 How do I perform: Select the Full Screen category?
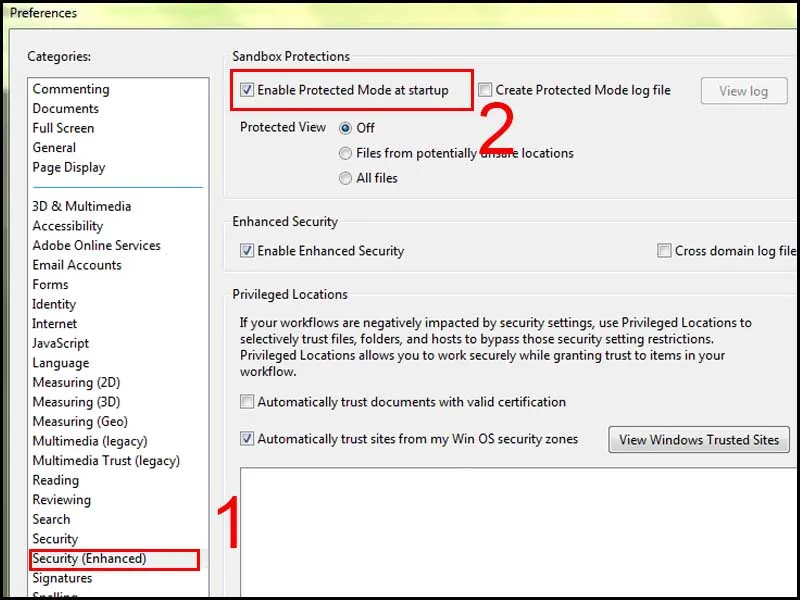(62, 128)
